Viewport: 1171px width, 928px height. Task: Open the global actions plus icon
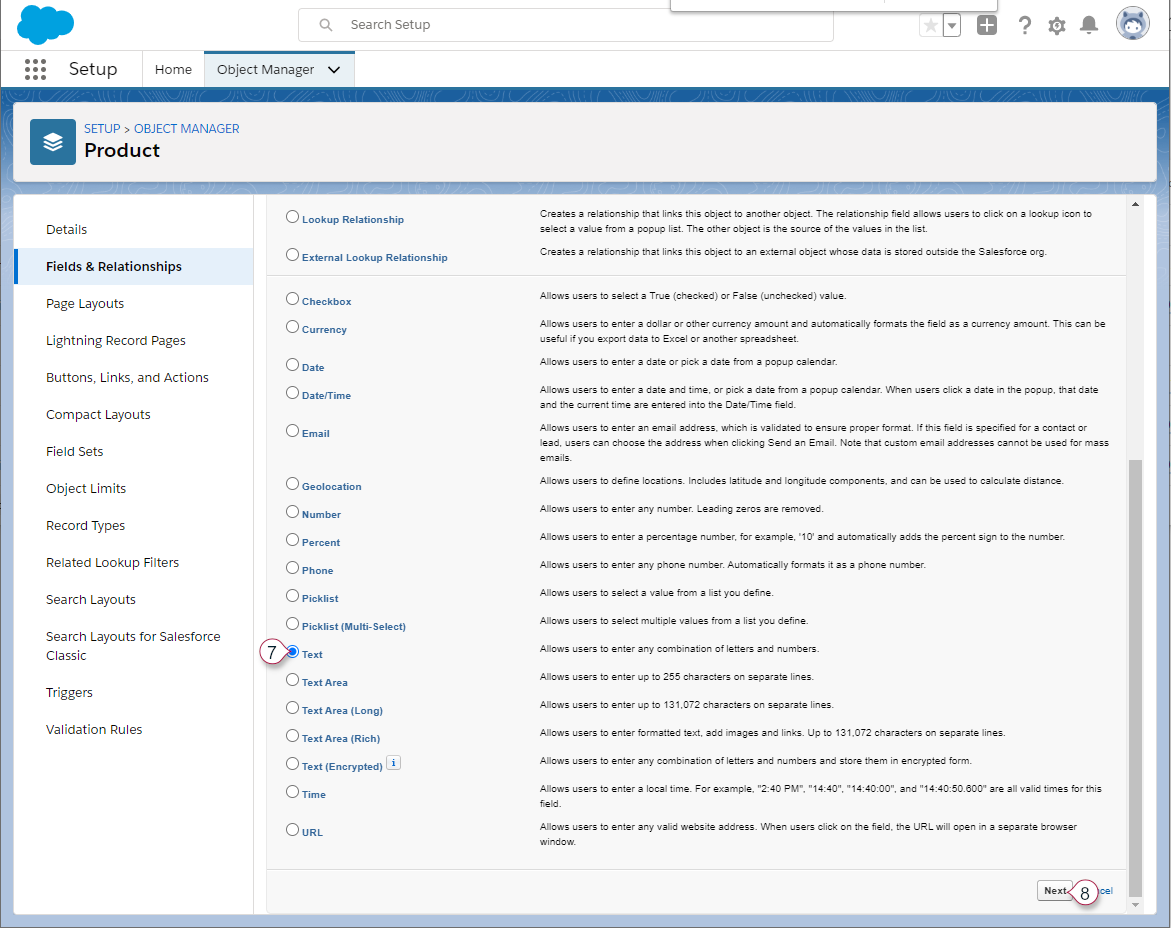click(x=987, y=26)
